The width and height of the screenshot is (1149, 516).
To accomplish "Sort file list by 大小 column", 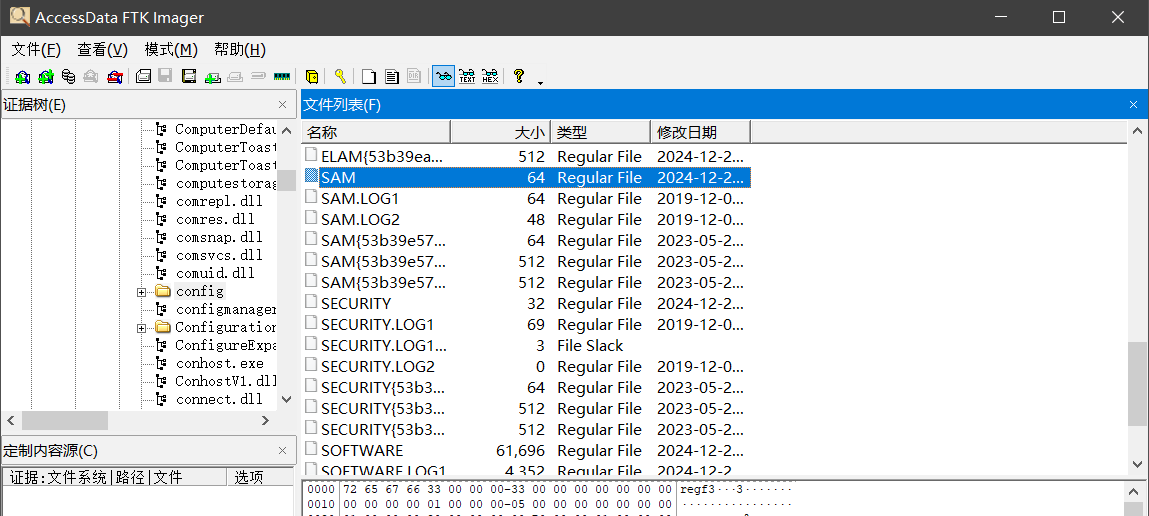I will tap(500, 133).
